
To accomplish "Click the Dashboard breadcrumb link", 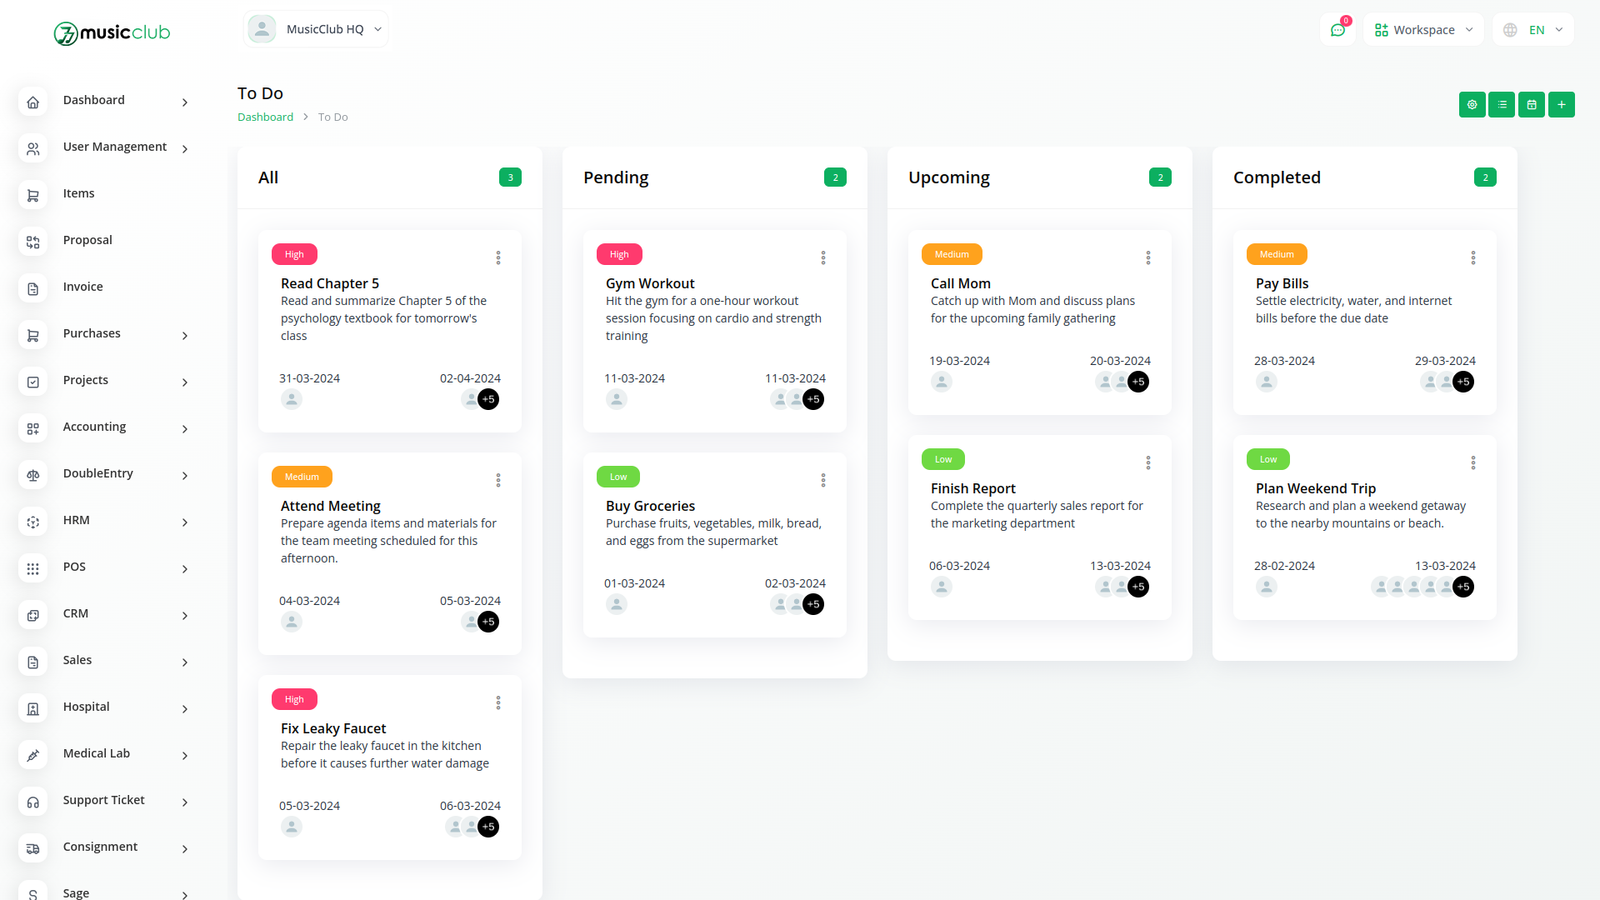I will (265, 117).
